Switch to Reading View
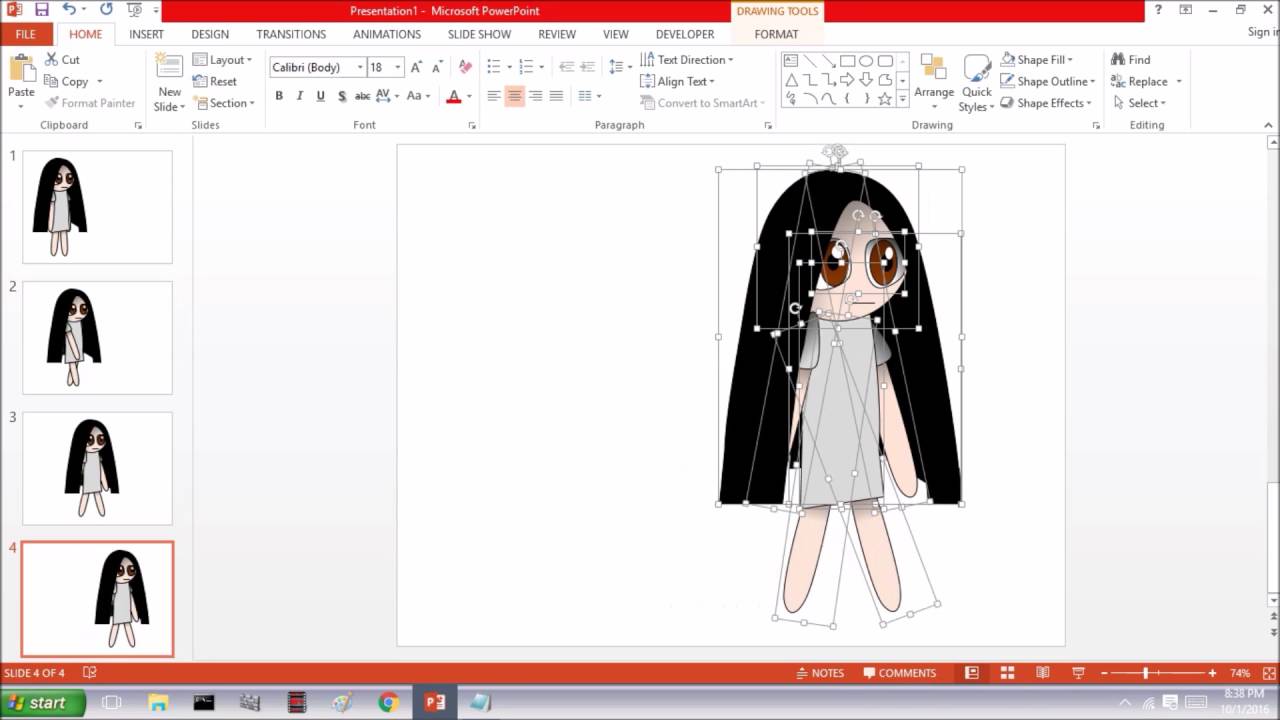Viewport: 1280px width, 720px height. (1042, 673)
